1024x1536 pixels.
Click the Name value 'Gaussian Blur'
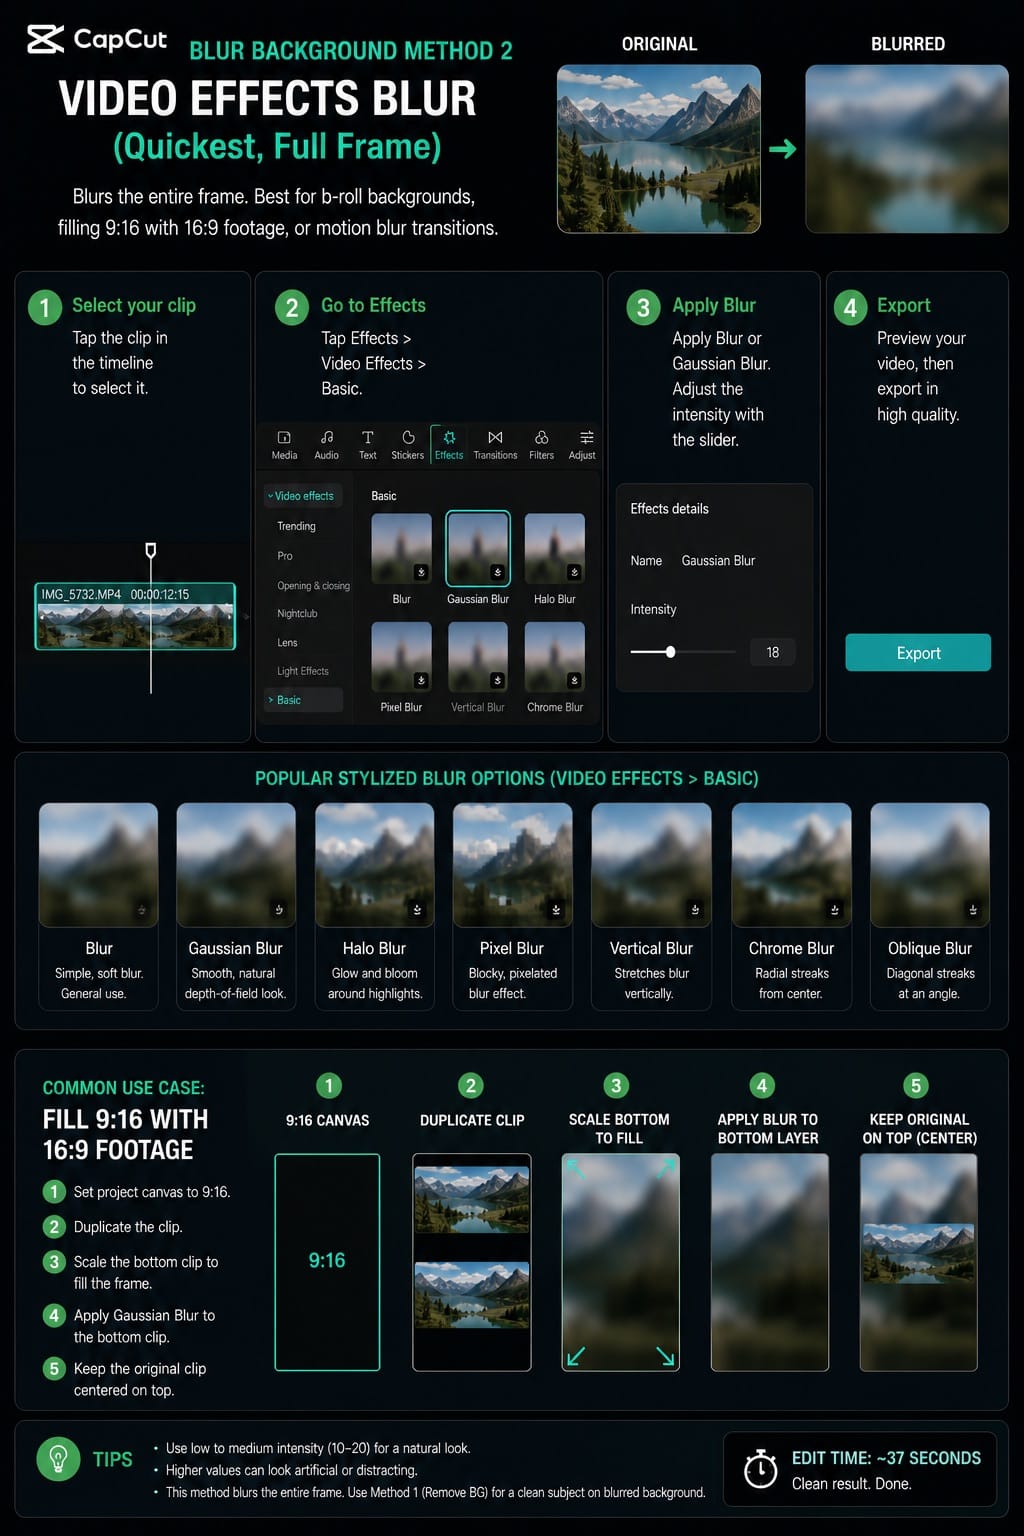(718, 561)
